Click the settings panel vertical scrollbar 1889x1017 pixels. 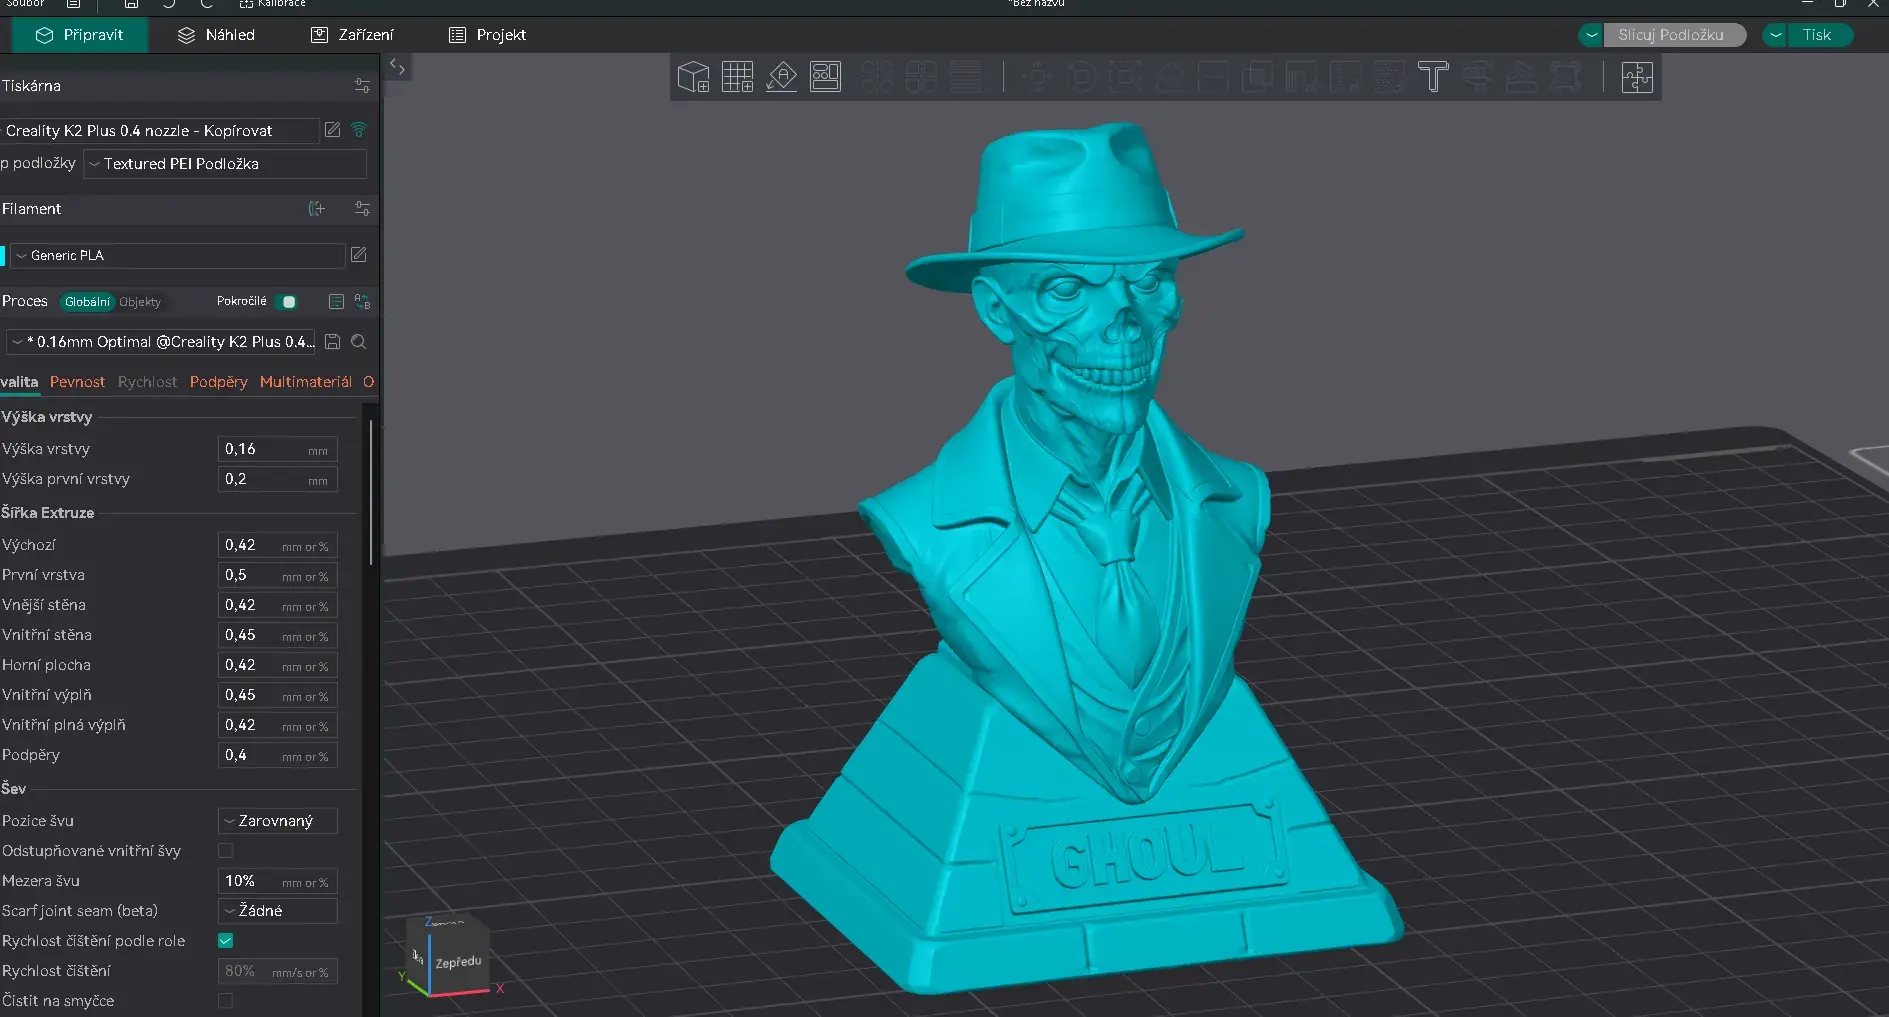[371, 493]
